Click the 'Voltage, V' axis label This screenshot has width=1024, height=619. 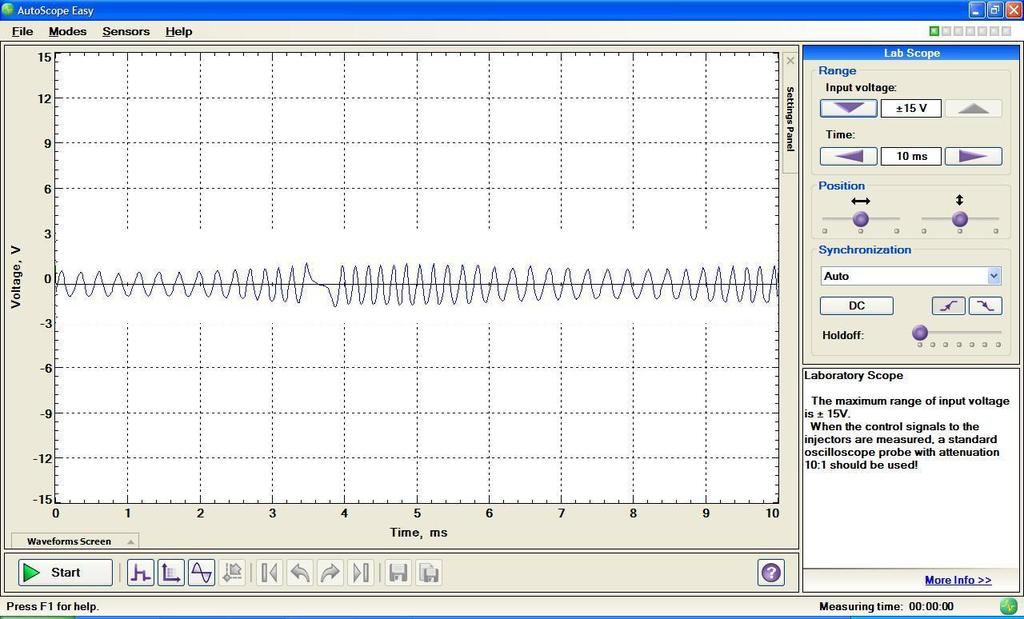(x=16, y=277)
